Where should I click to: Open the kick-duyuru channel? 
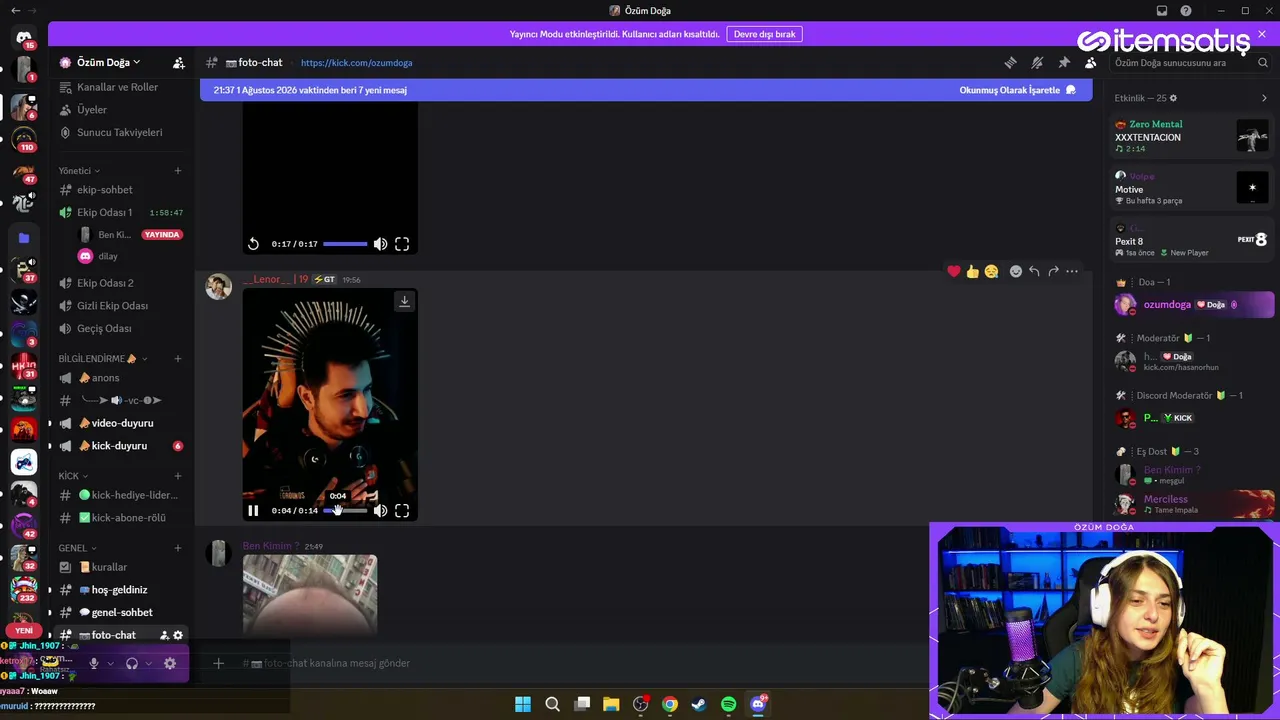(x=121, y=446)
